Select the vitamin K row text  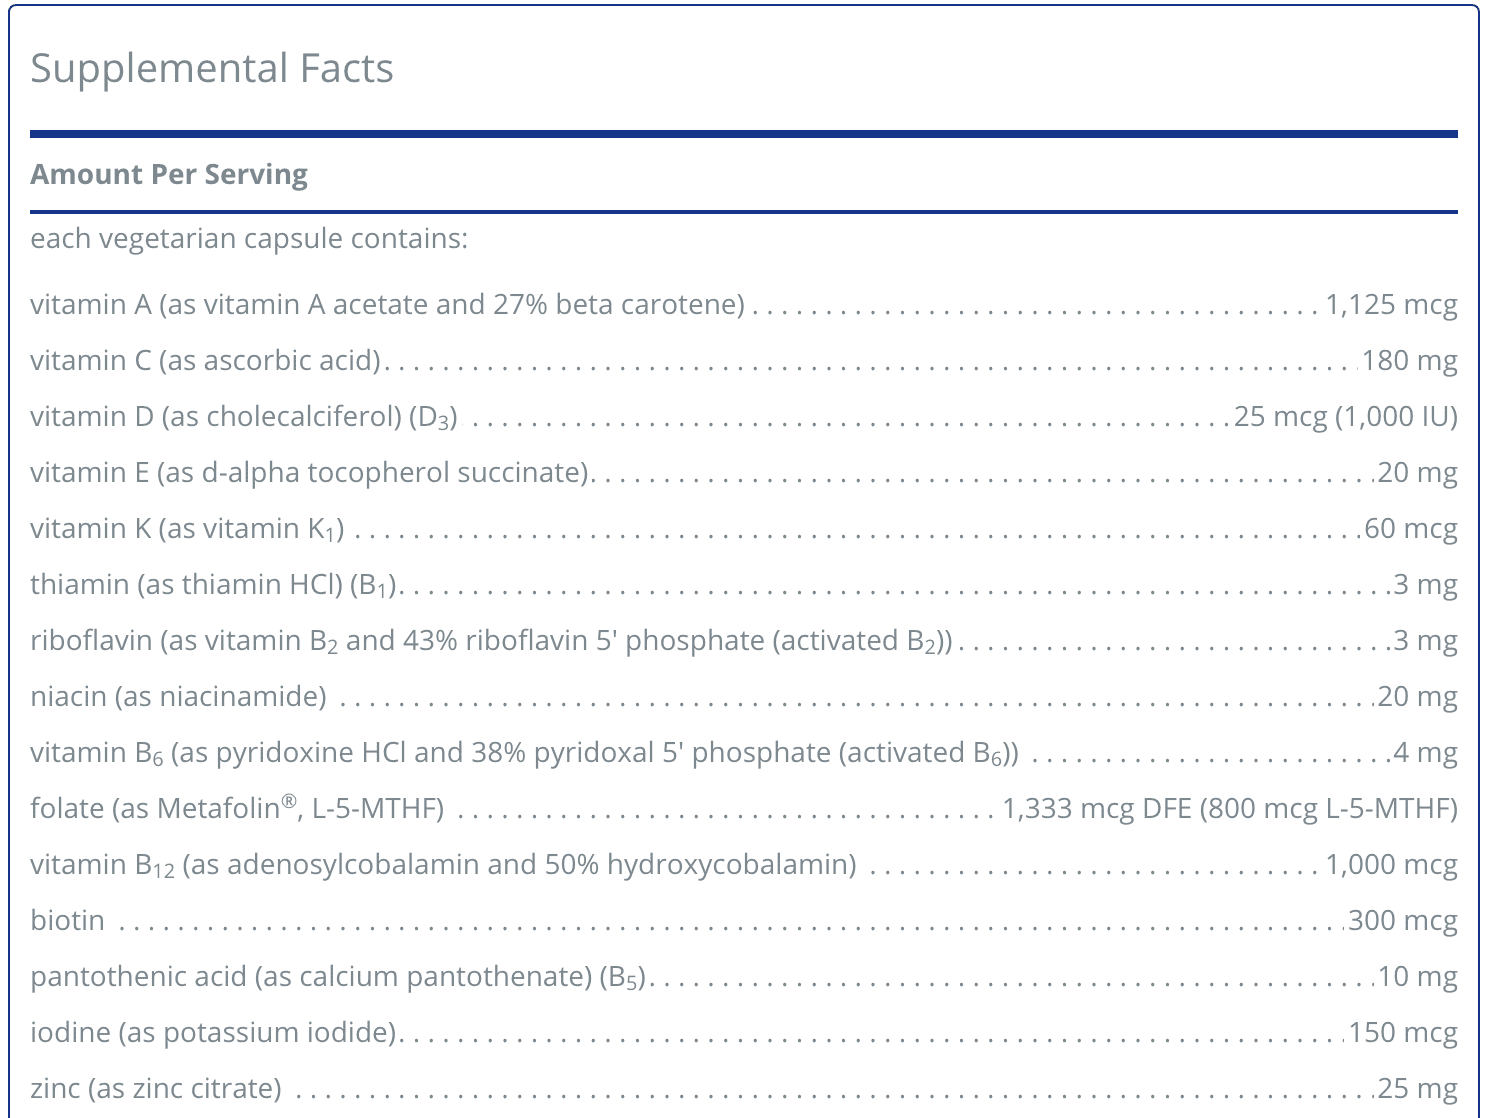(x=744, y=528)
